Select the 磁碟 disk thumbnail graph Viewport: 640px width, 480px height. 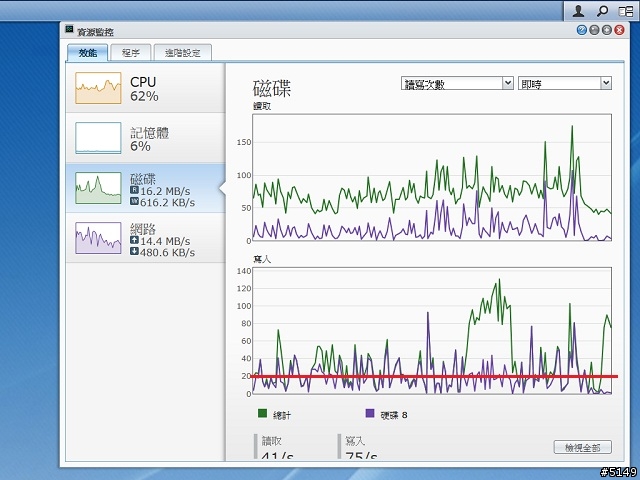[98, 188]
